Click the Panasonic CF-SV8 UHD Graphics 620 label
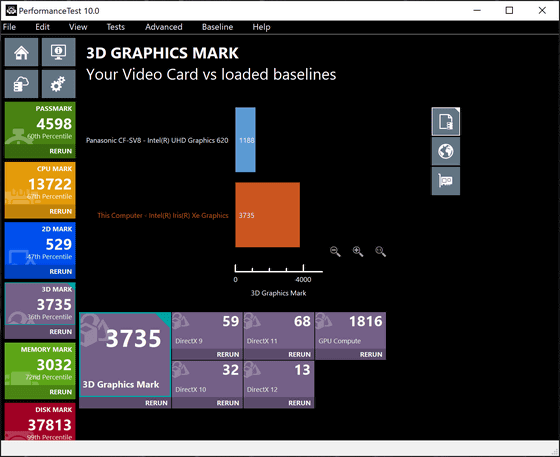Screen dimensions: 560x457 [157, 140]
